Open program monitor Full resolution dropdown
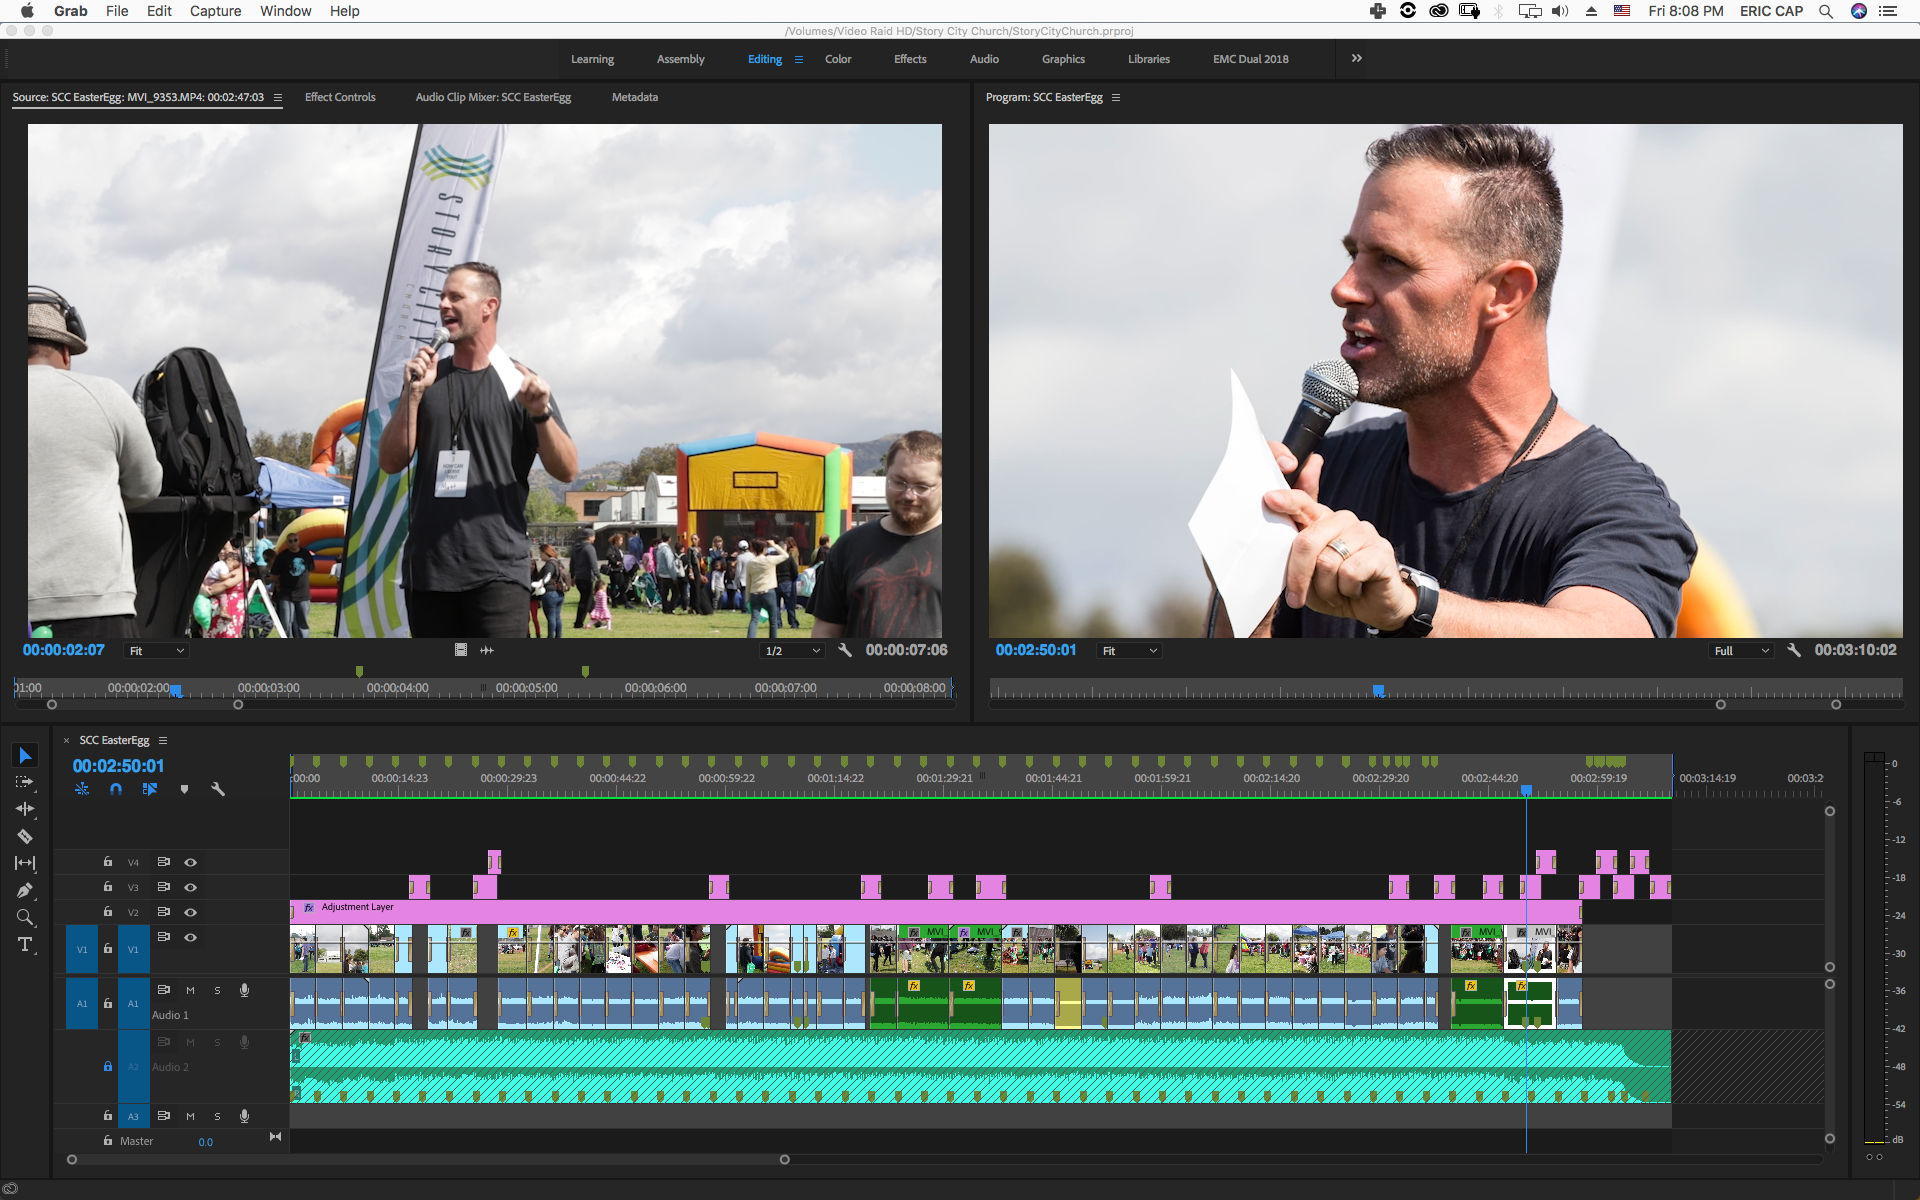The height and width of the screenshot is (1200, 1920). (x=1741, y=650)
